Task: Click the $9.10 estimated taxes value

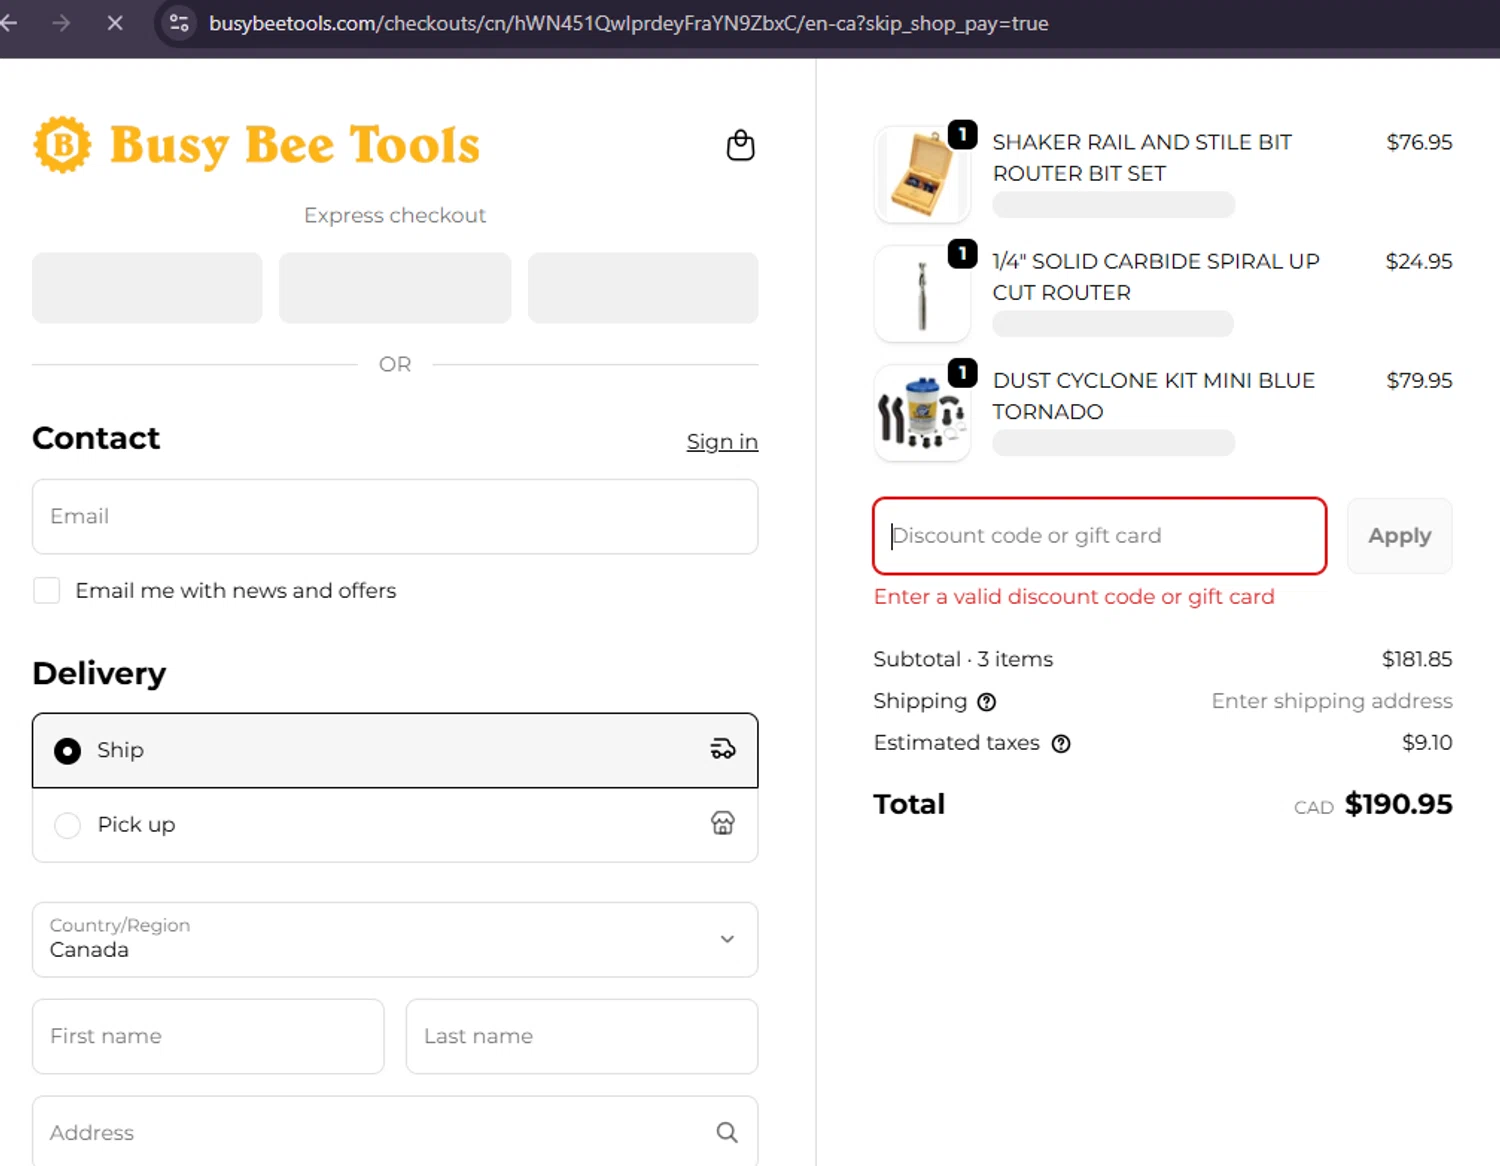Action: [1427, 742]
